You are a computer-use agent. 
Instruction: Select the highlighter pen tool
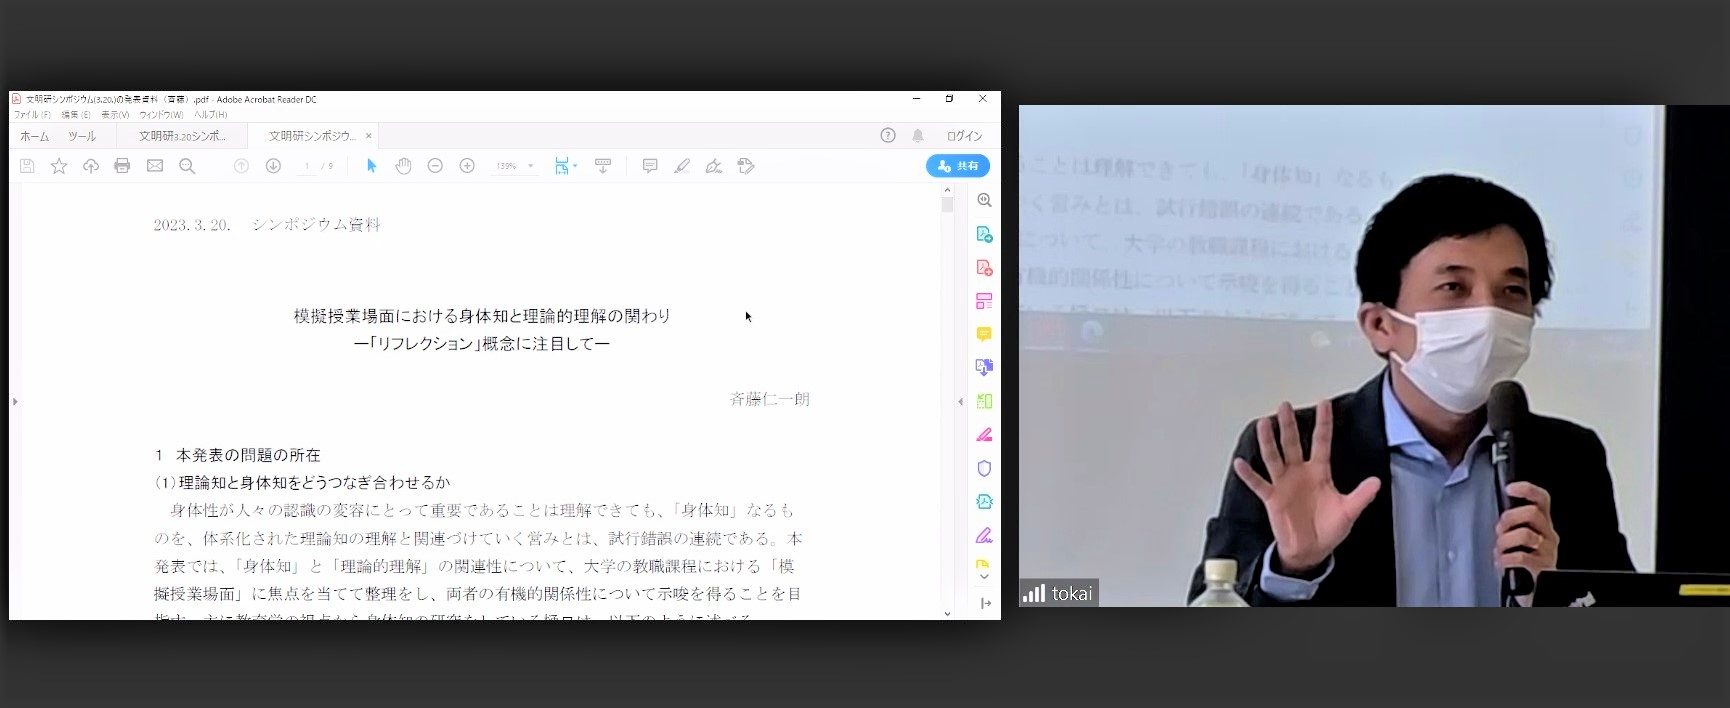coord(682,166)
